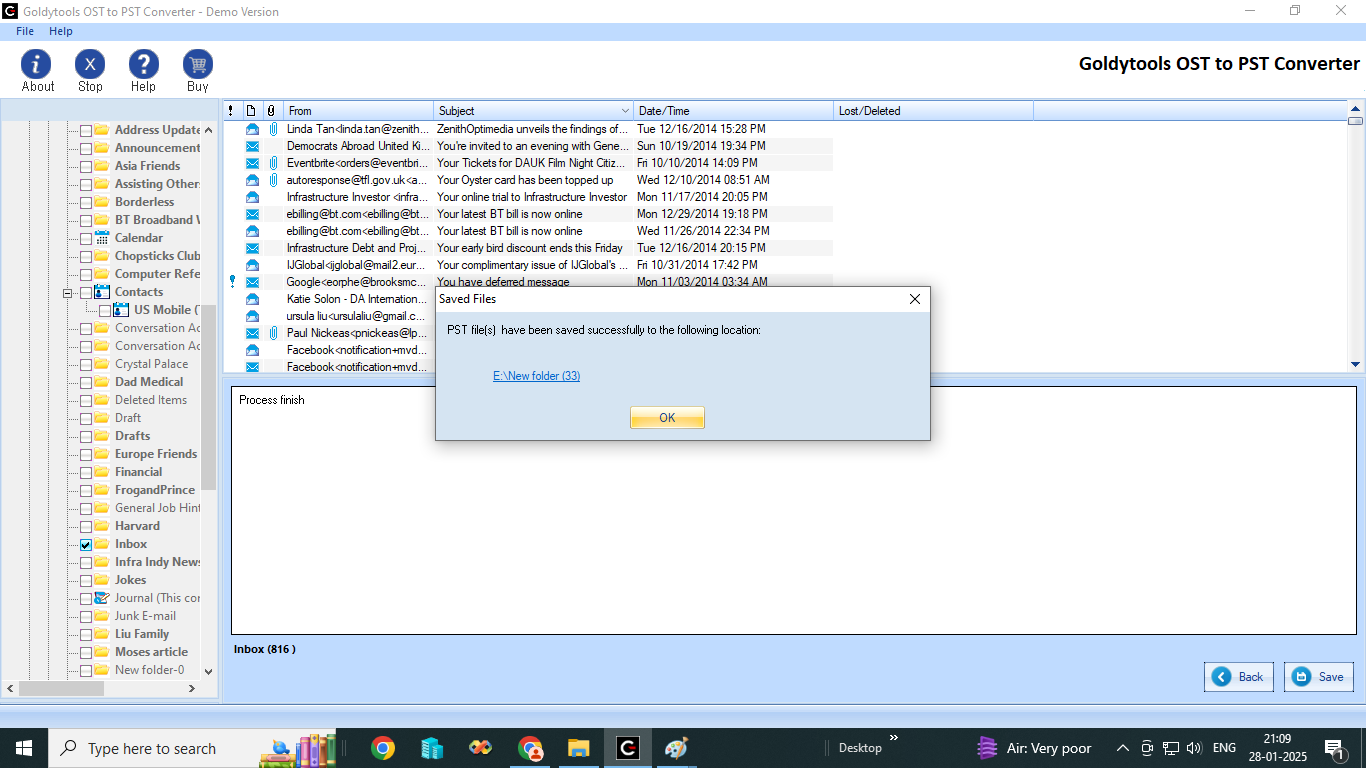The width and height of the screenshot is (1366, 768).
Task: Close the Saved Files dialog
Action: click(x=914, y=299)
